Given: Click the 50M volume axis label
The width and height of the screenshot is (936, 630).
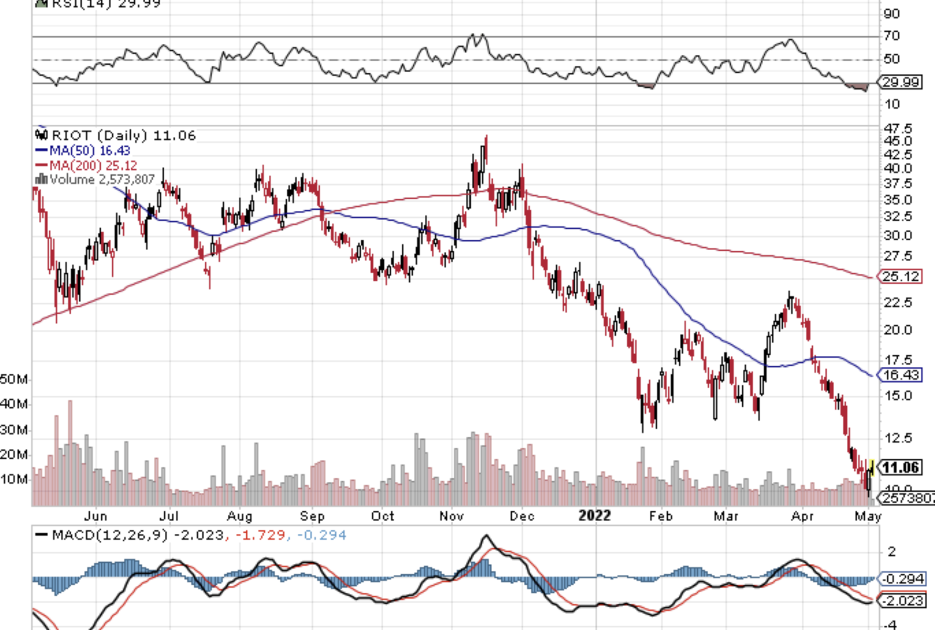Looking at the screenshot, I should pyautogui.click(x=15, y=380).
